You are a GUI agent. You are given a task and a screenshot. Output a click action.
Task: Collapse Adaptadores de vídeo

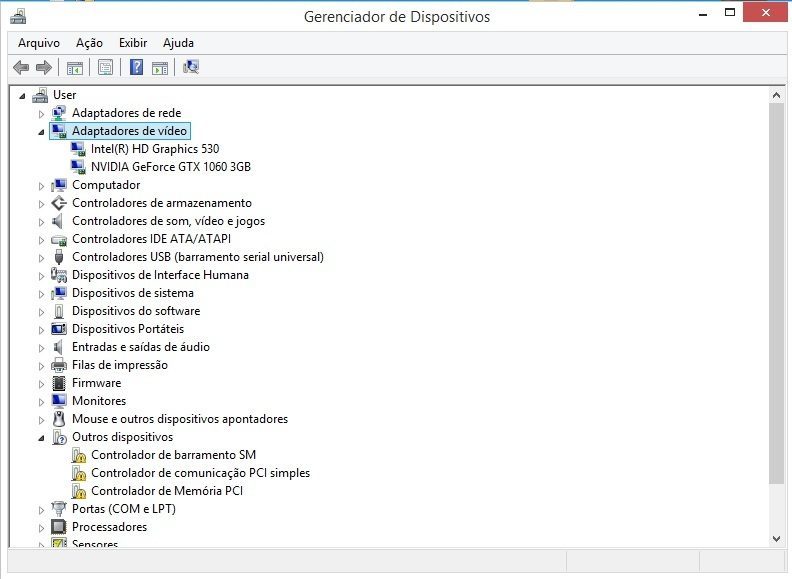pyautogui.click(x=41, y=132)
